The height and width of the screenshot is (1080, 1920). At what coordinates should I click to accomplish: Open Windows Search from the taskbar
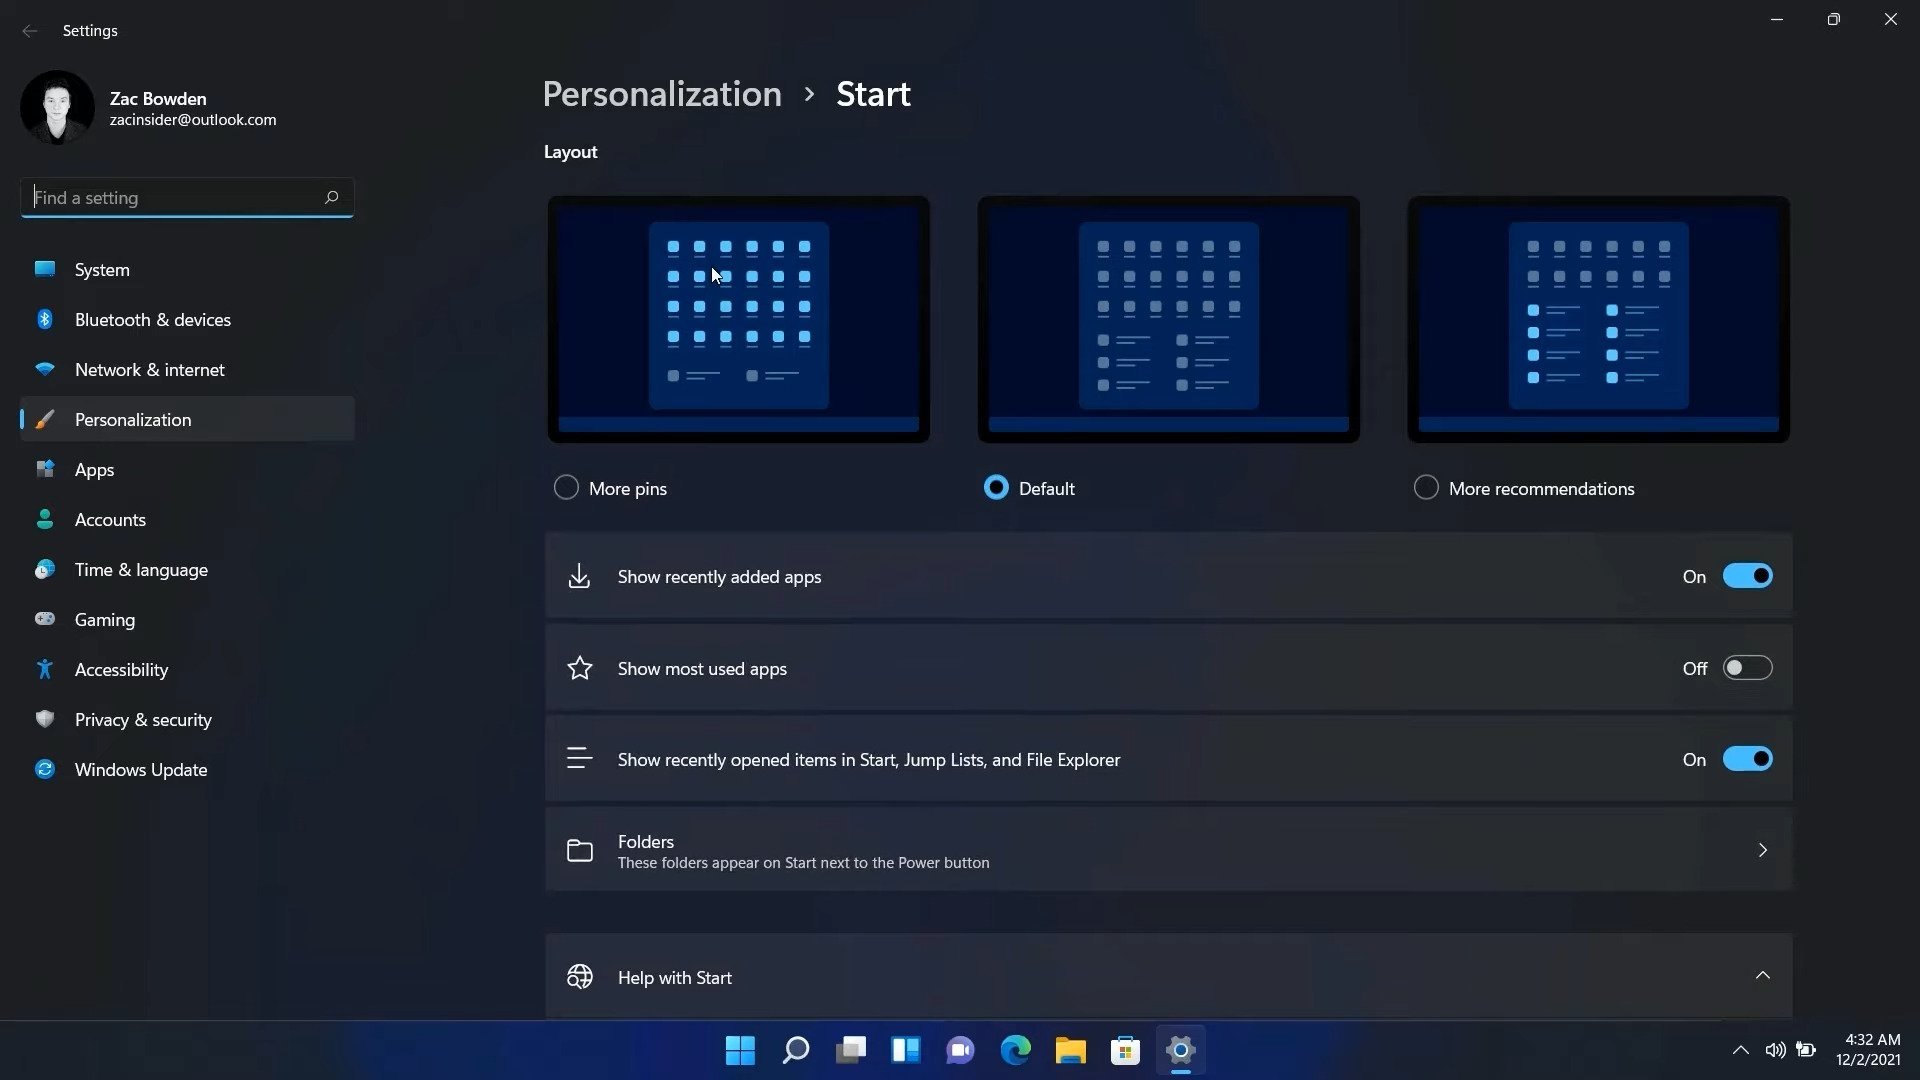point(795,1051)
